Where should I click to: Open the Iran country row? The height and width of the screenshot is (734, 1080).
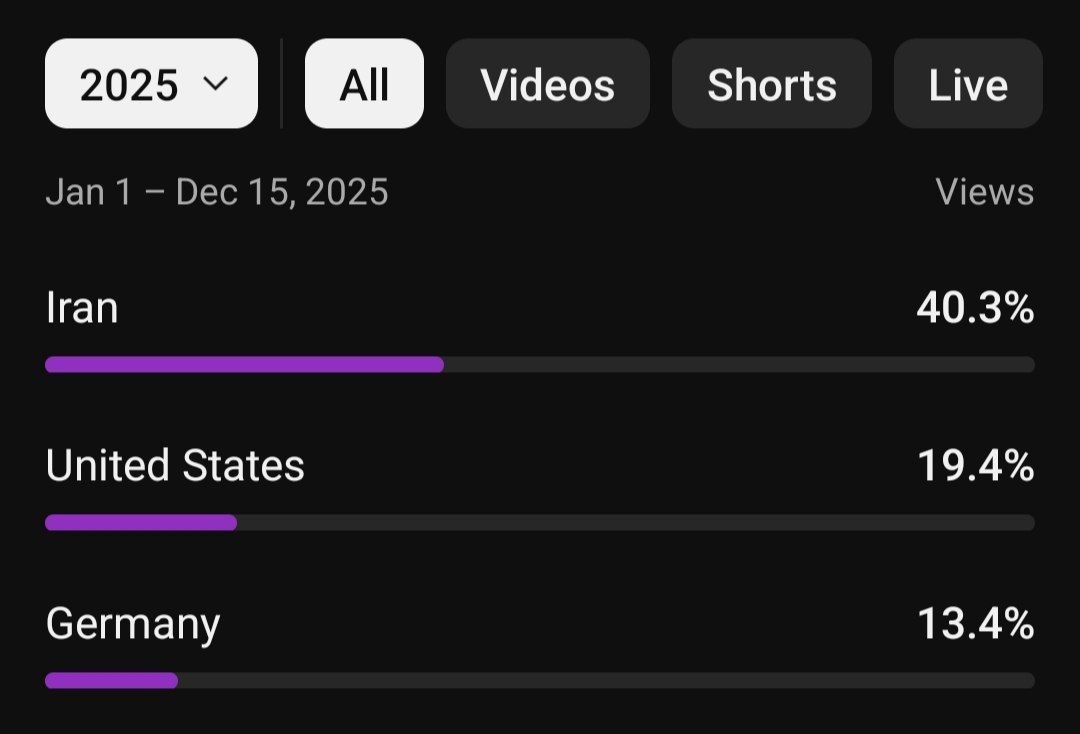click(82, 307)
